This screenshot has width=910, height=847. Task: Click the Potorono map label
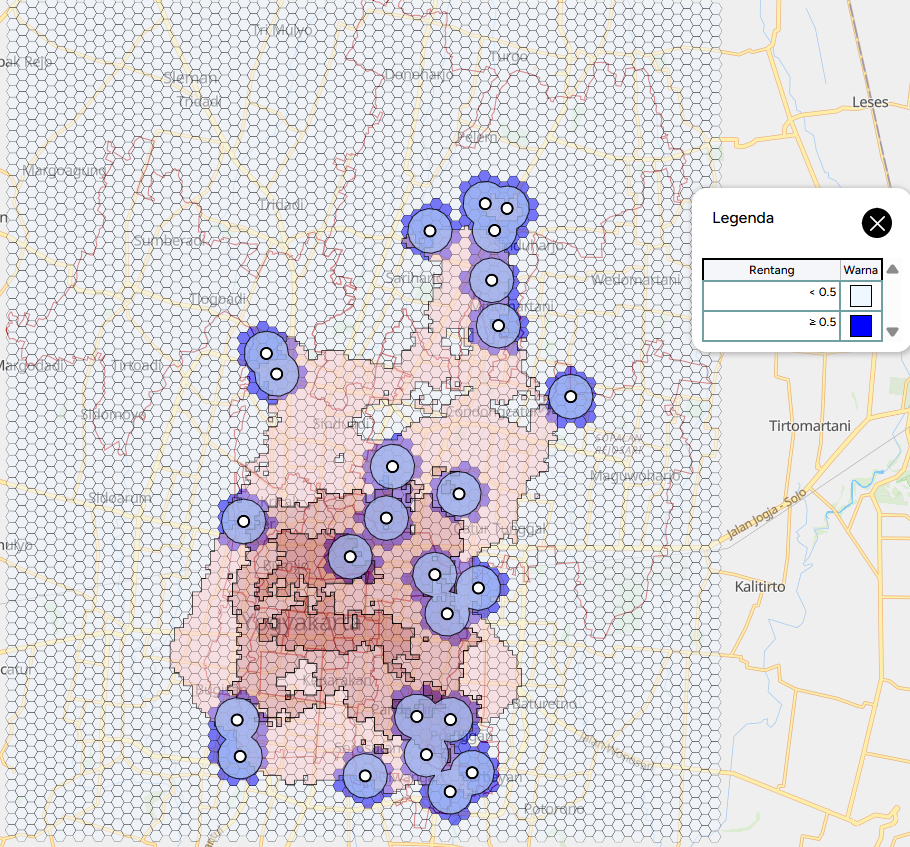tap(554, 809)
